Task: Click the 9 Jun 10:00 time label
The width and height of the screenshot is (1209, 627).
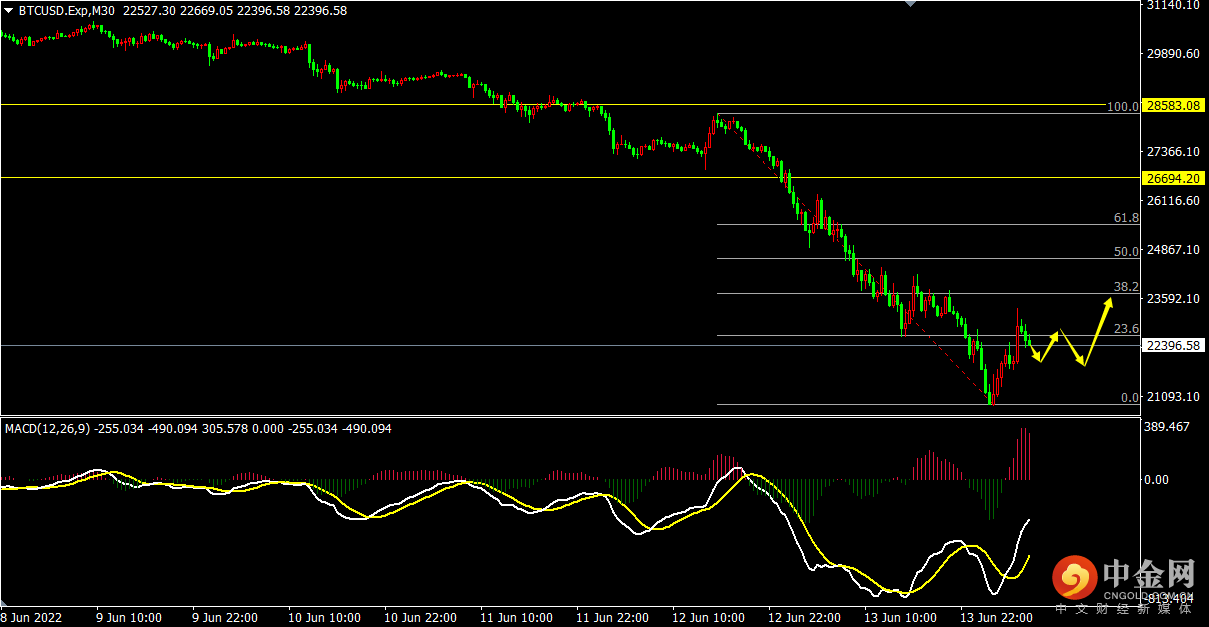Action: pos(129,618)
